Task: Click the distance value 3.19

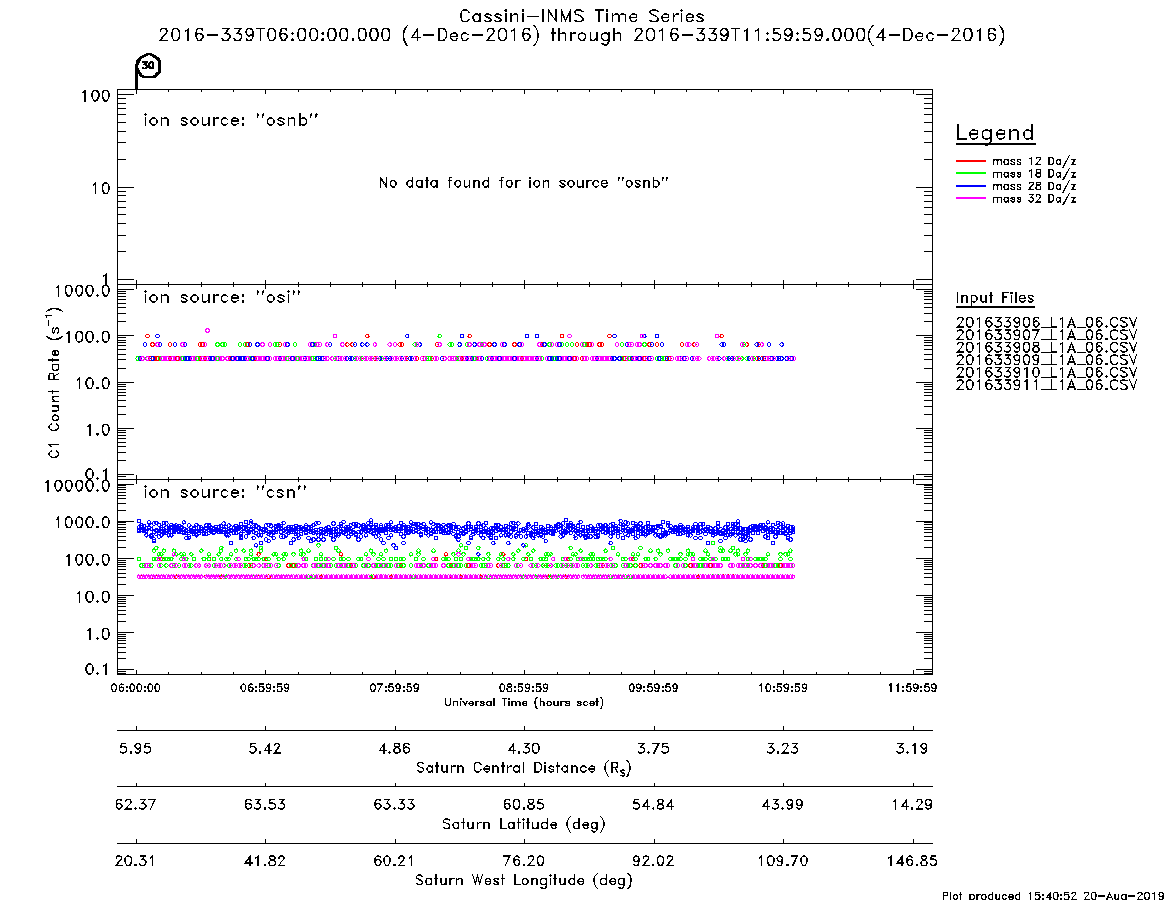Action: (912, 749)
